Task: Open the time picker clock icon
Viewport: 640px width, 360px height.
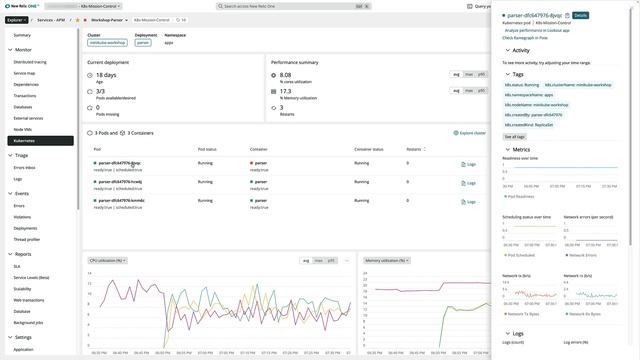Action: pos(178,20)
